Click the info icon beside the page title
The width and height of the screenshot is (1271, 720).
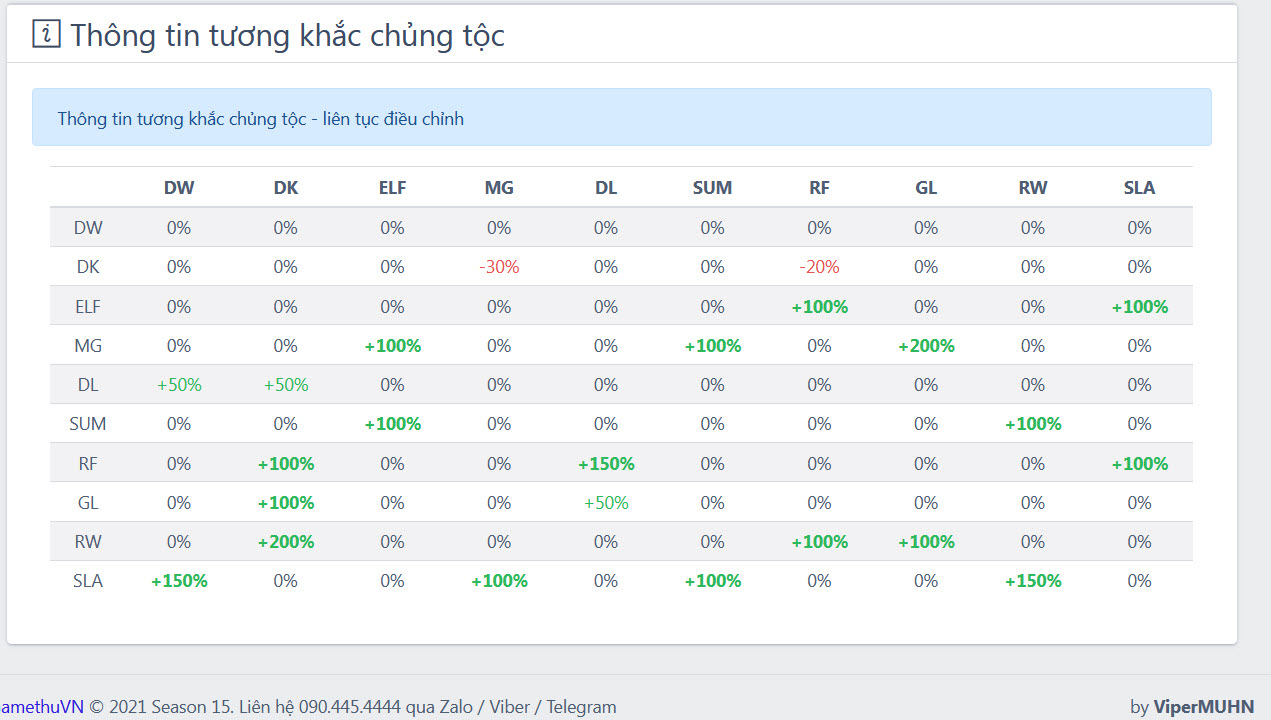[46, 34]
